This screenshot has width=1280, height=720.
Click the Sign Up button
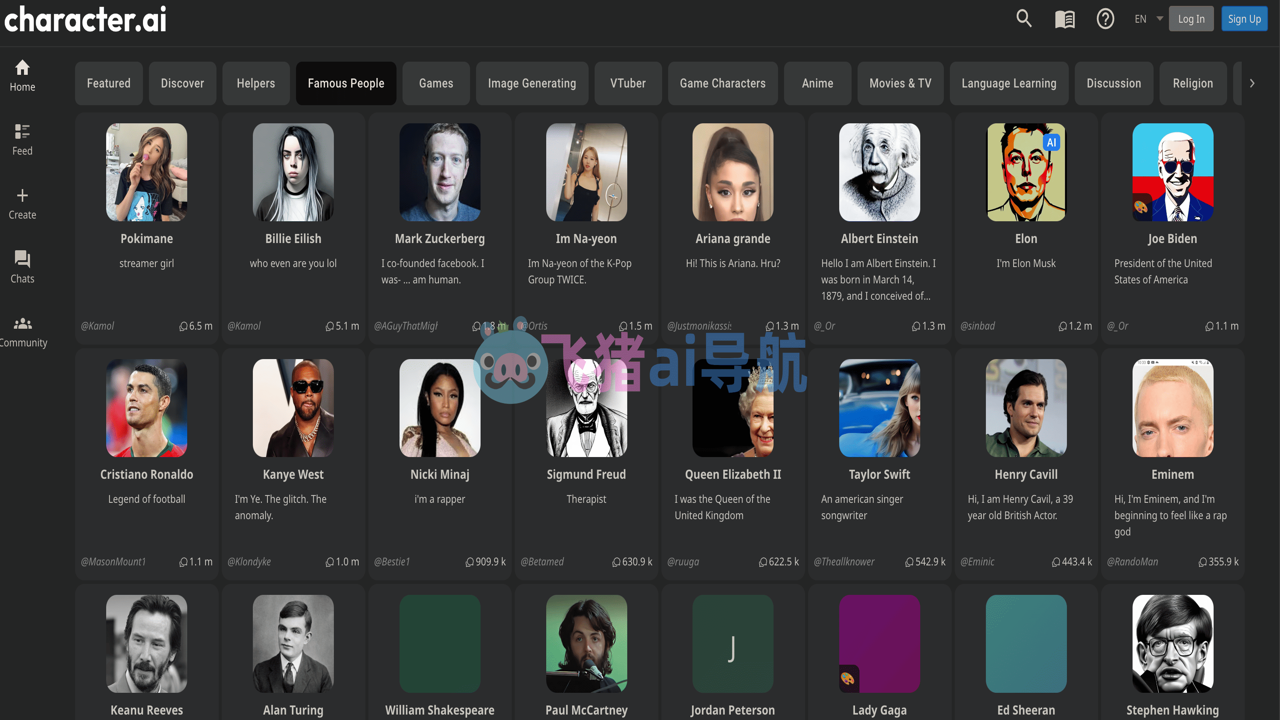[1244, 19]
